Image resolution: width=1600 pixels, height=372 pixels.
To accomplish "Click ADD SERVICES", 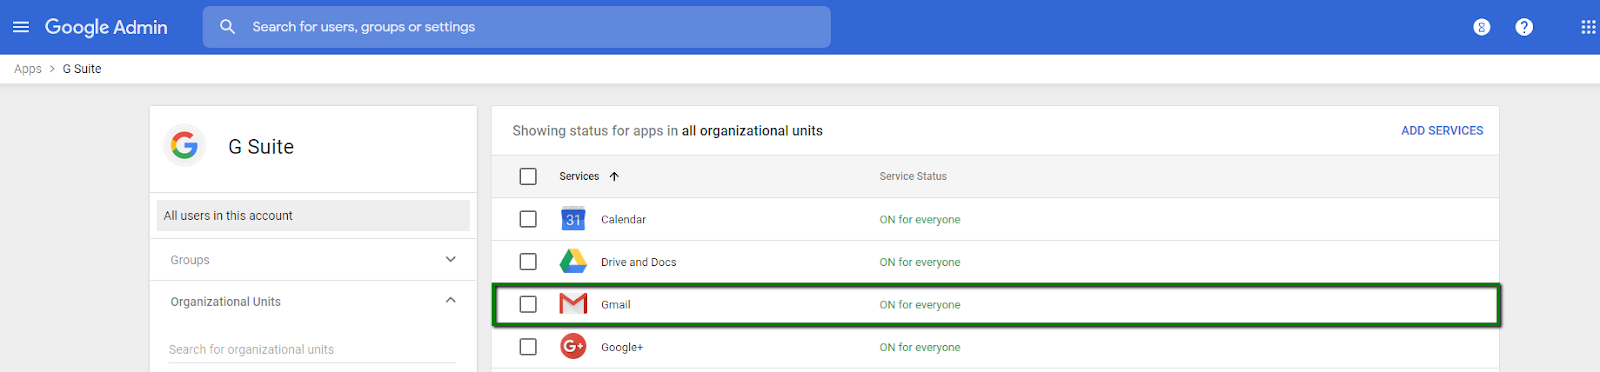I will (x=1442, y=130).
